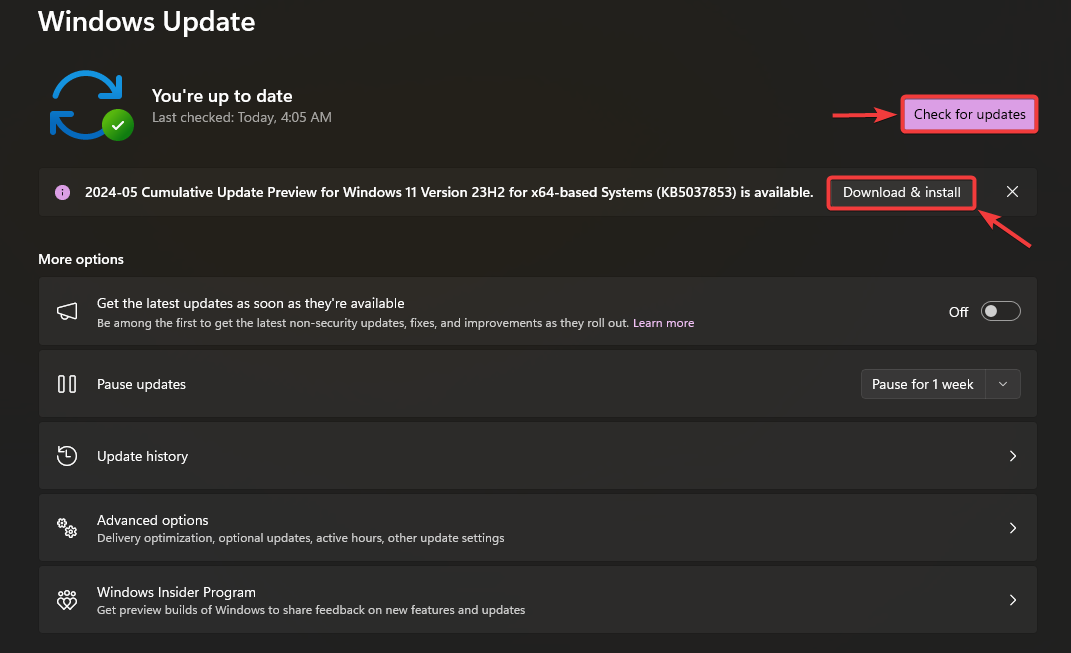
Task: Dismiss the cumulative update preview banner
Action: [1012, 192]
